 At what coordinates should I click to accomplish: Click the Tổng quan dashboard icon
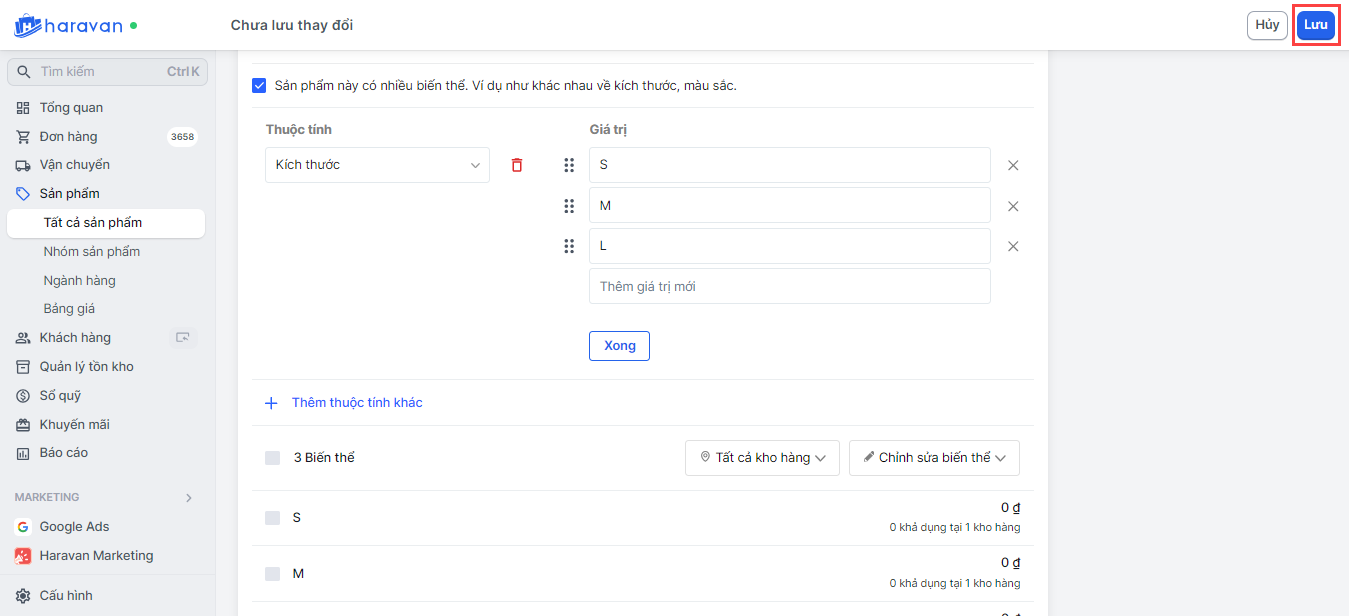click(x=23, y=108)
